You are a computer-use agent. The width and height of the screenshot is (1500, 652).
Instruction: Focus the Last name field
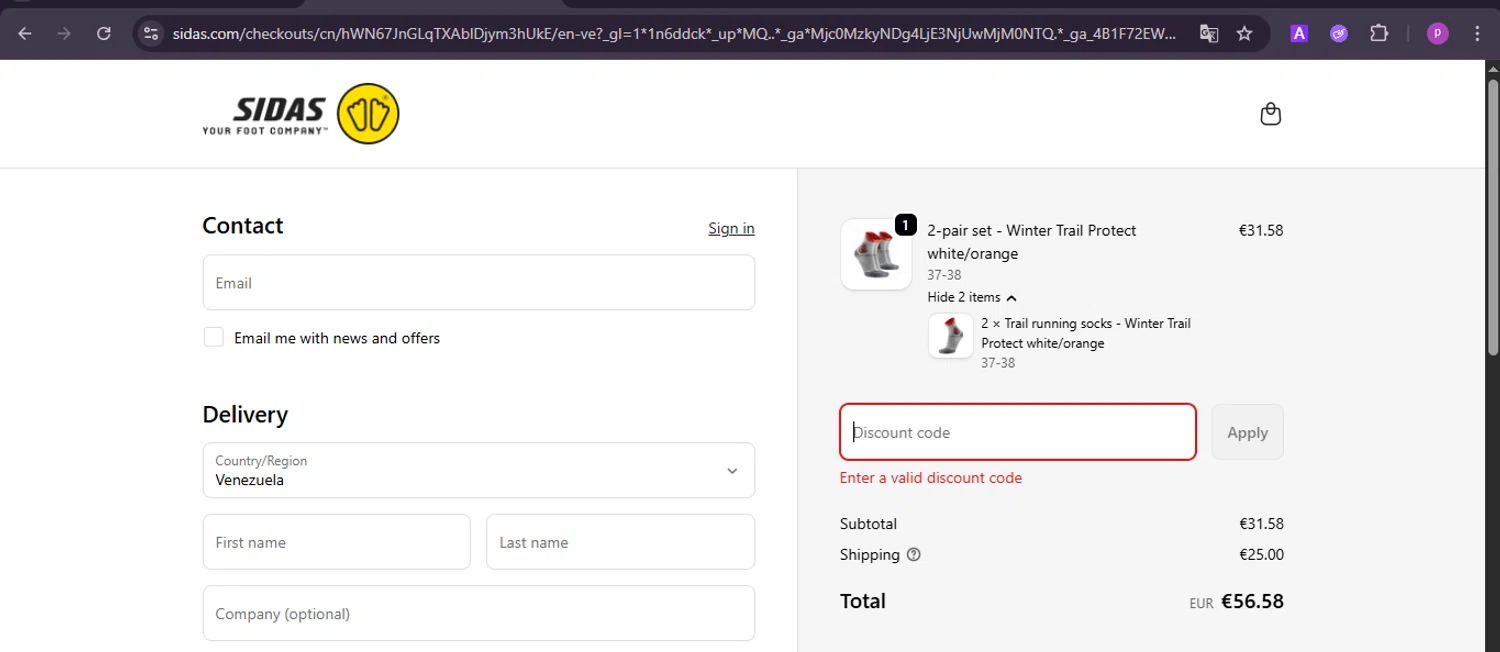[620, 542]
